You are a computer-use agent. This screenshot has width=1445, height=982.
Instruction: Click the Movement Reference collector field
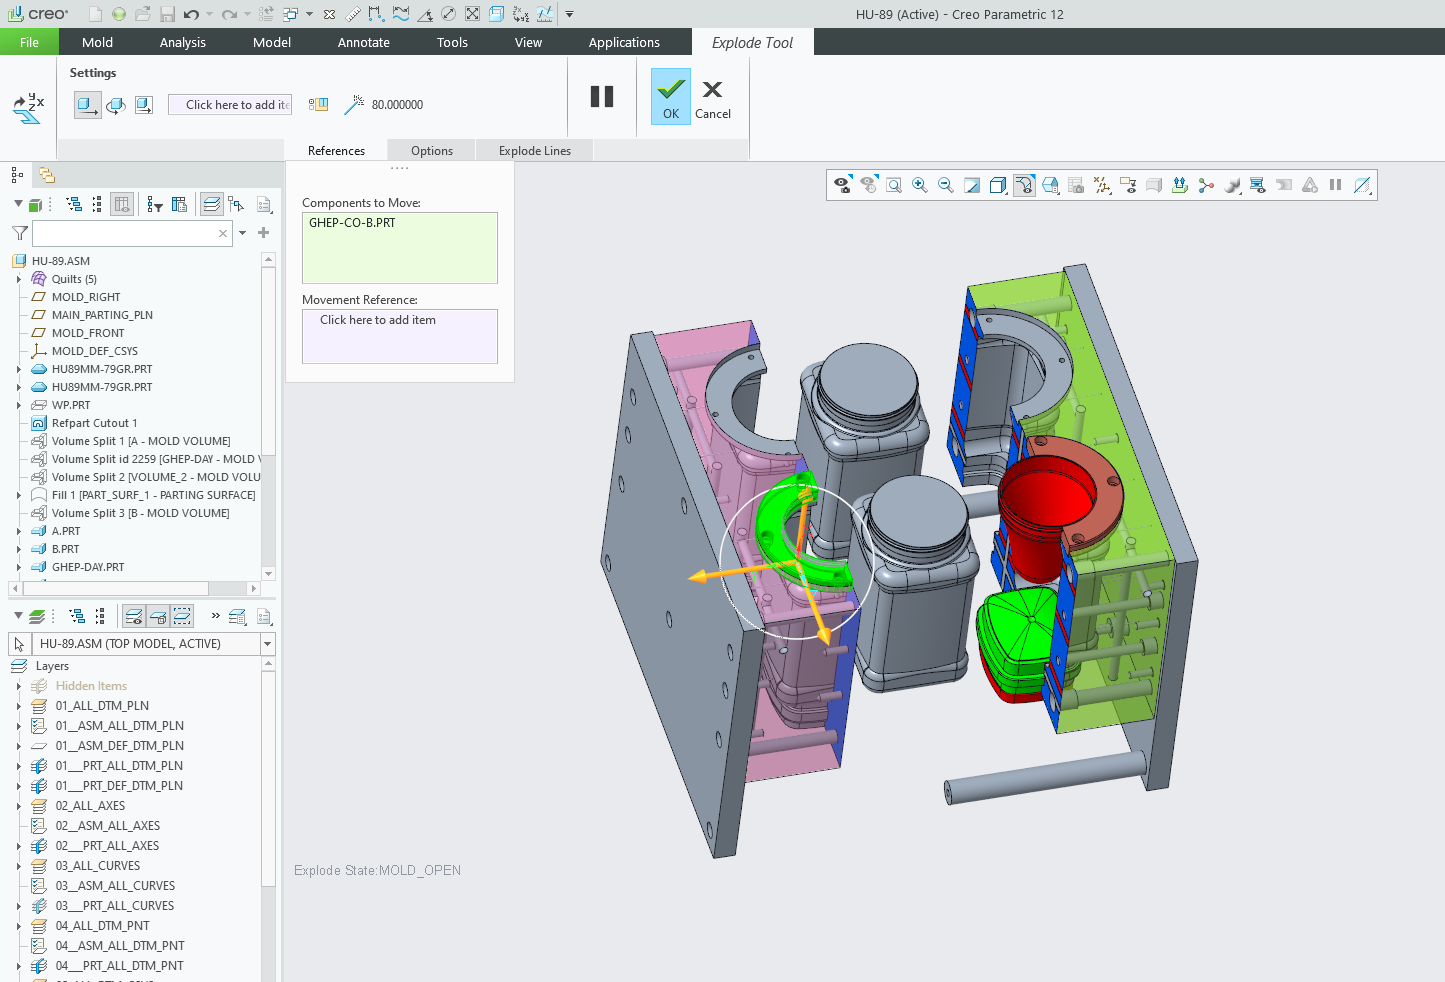[x=399, y=336]
